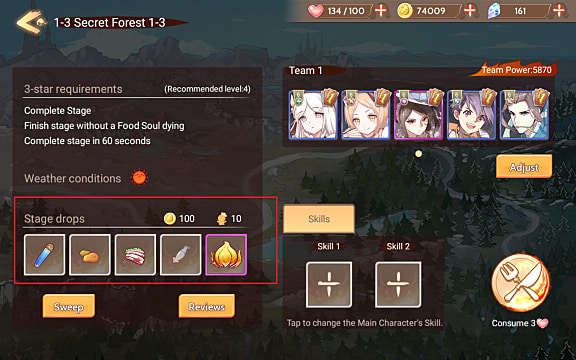
Task: Tap the potato drop item
Action: (x=90, y=255)
